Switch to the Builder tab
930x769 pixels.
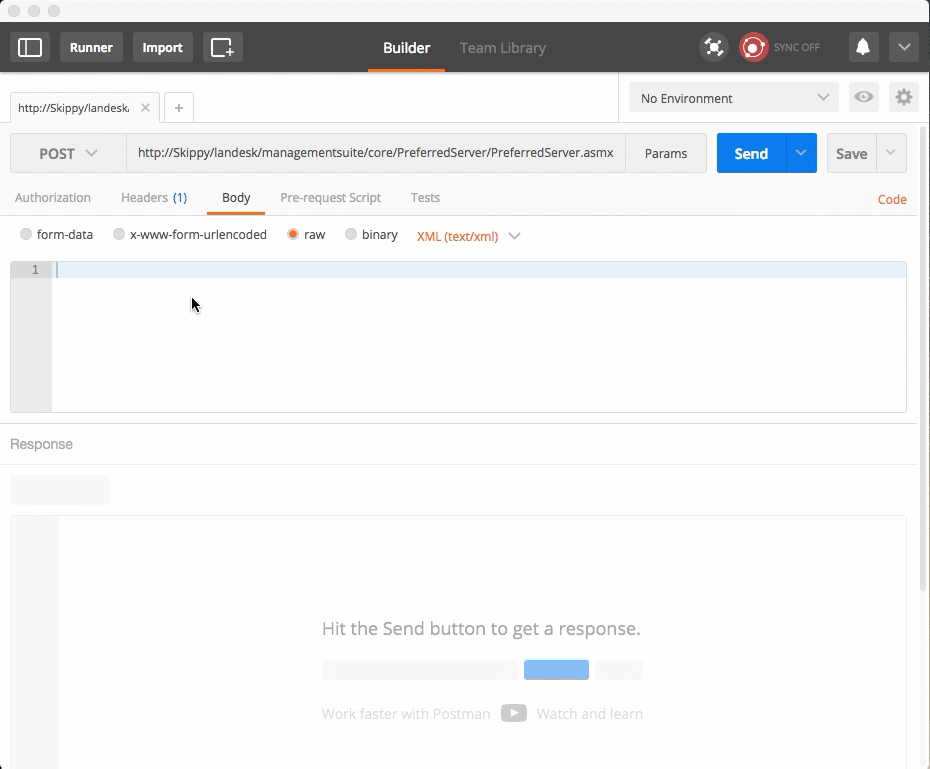coord(406,48)
